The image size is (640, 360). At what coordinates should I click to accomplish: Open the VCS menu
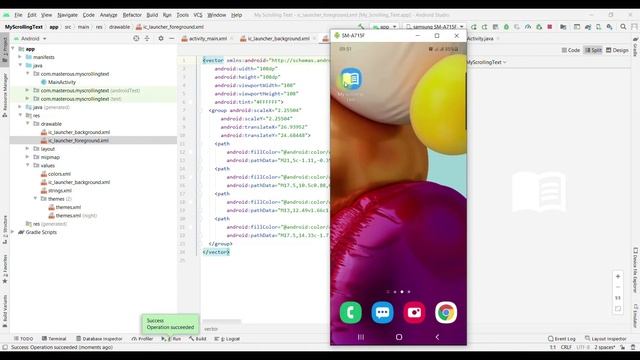(x=198, y=15)
